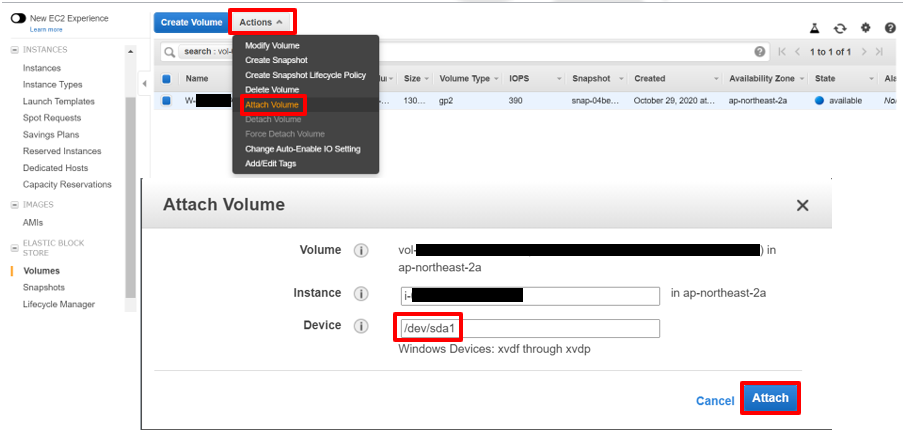Go to the first page of results
The height and width of the screenshot is (432, 903).
tap(781, 52)
